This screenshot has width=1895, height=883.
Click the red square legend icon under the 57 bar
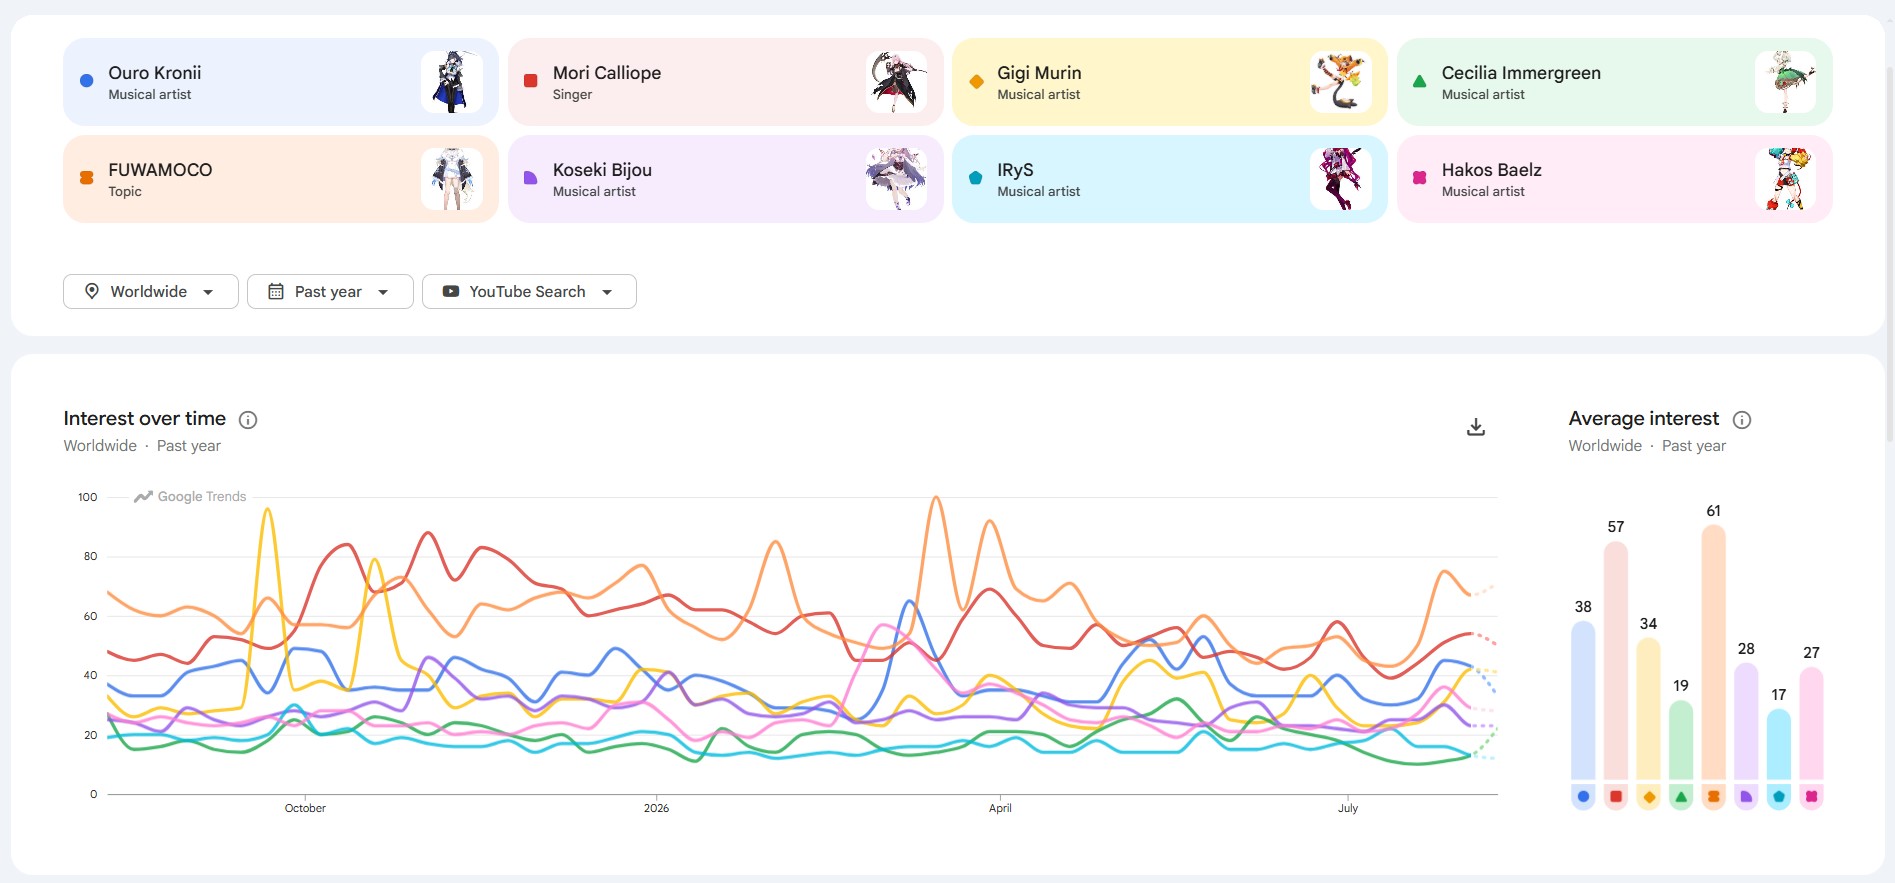click(1616, 797)
